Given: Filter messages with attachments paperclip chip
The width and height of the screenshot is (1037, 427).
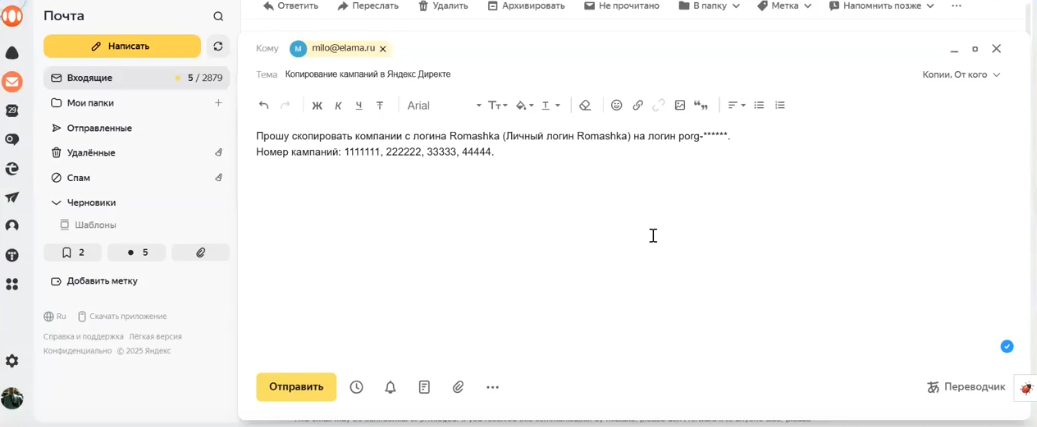Looking at the screenshot, I should [x=201, y=252].
